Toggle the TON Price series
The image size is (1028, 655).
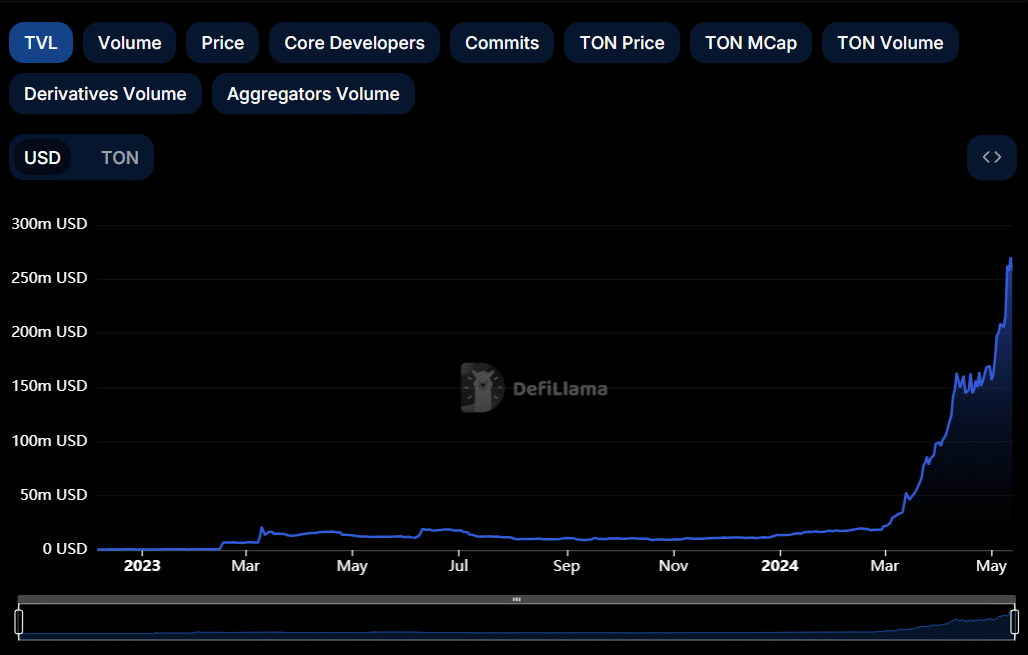621,43
